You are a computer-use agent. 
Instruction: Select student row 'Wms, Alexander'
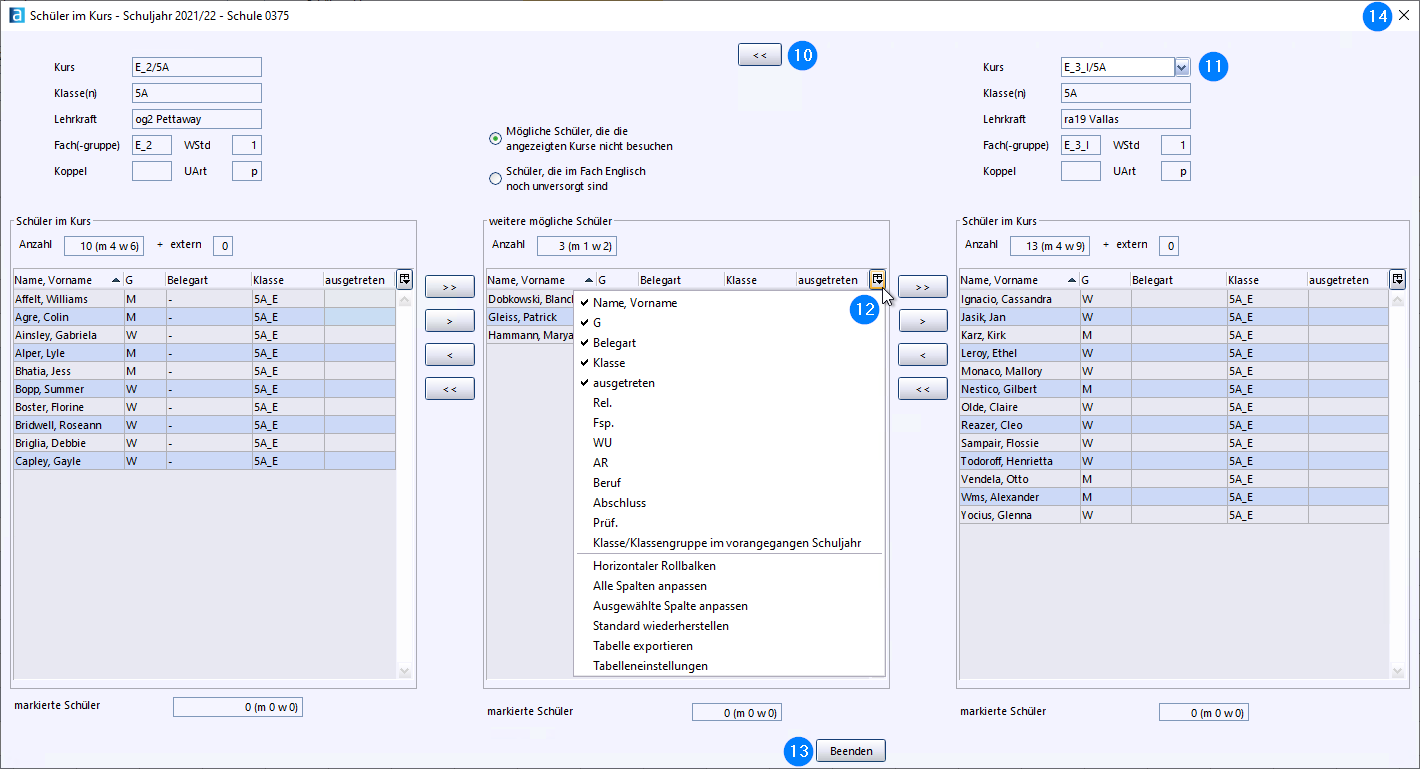(1174, 497)
